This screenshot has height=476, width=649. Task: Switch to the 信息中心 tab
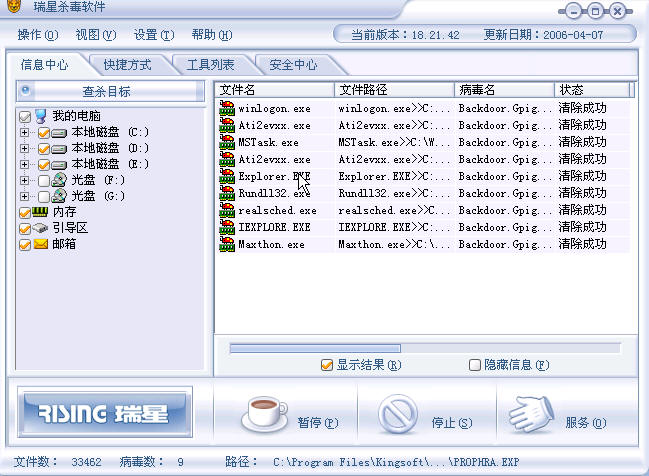click(45, 65)
